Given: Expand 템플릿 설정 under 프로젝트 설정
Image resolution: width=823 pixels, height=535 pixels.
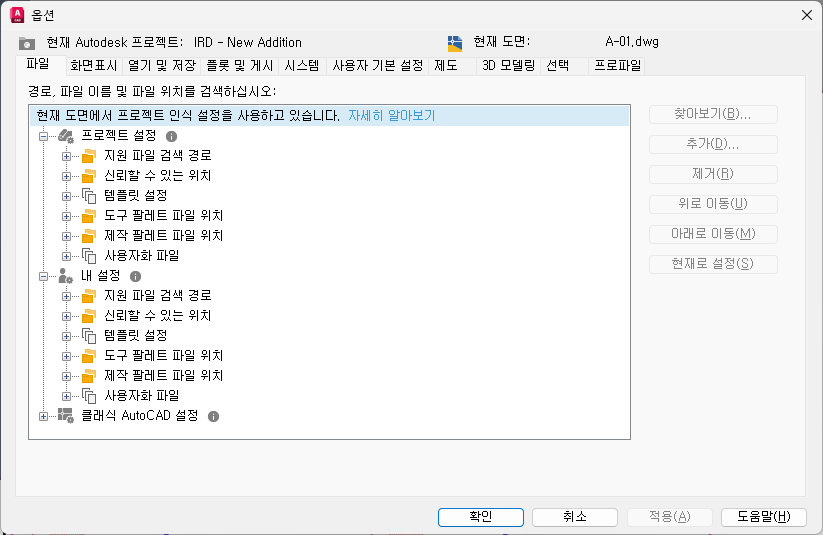Looking at the screenshot, I should pyautogui.click(x=66, y=196).
